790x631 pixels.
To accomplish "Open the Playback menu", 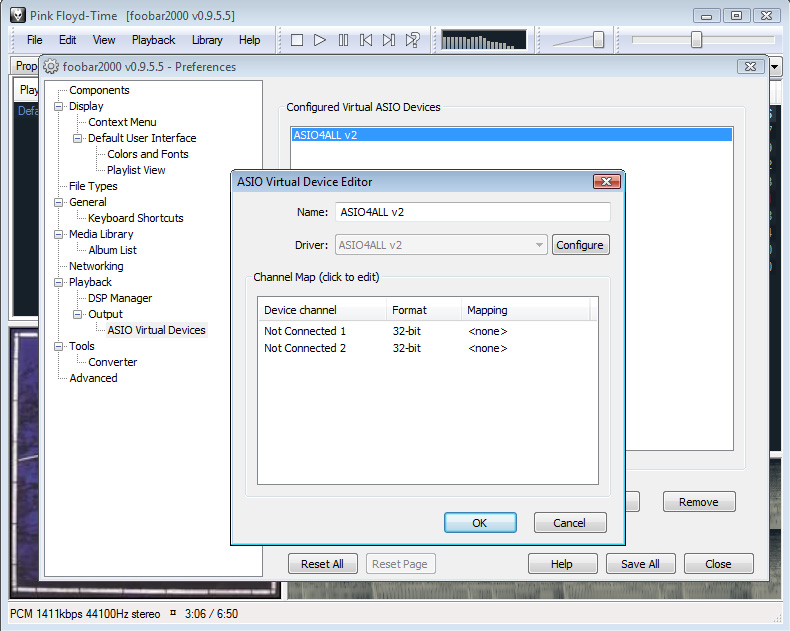I will click(153, 40).
